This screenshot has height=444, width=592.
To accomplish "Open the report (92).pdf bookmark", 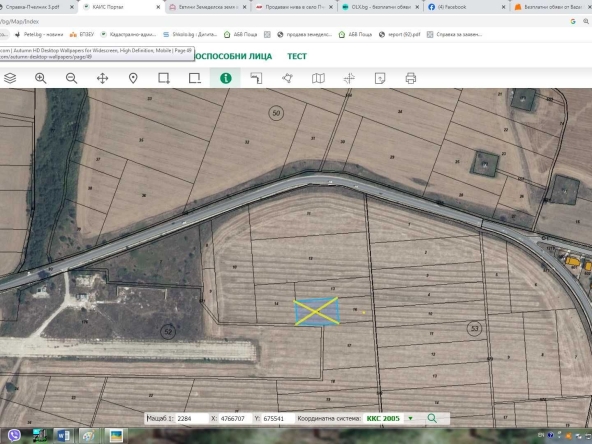I will pos(399,34).
